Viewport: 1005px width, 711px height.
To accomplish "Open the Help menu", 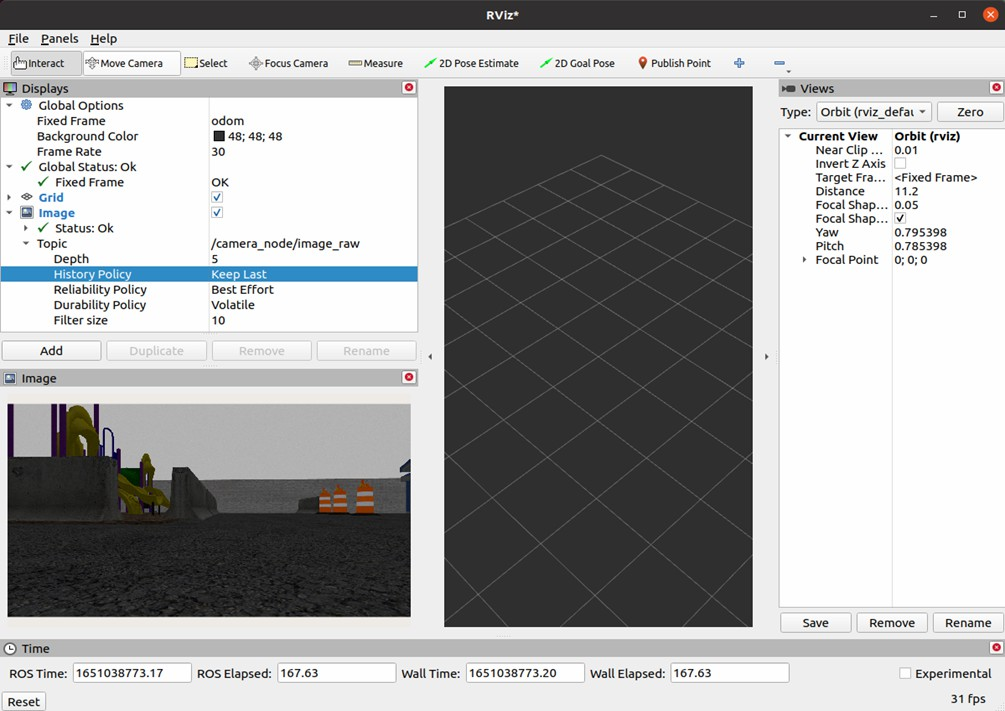I will tap(103, 38).
